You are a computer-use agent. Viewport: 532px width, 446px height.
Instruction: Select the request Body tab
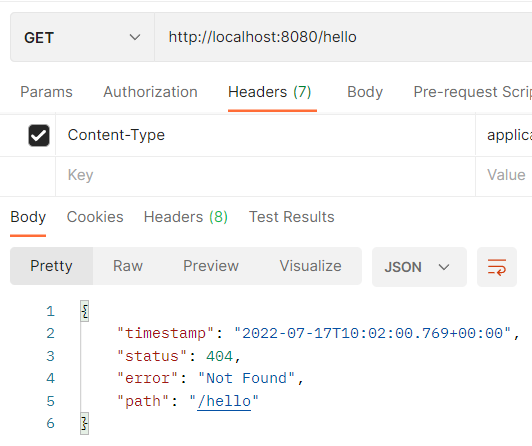[365, 92]
